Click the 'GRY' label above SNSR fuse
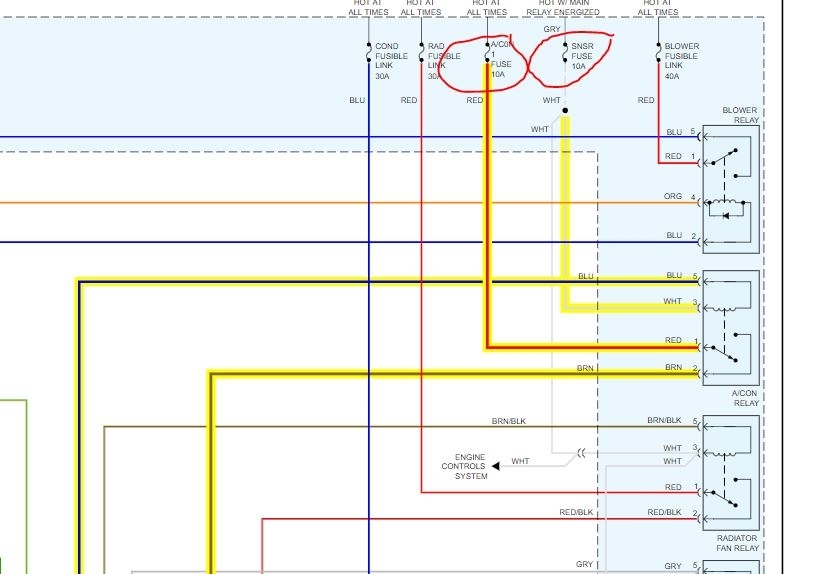Image resolution: width=820 pixels, height=574 pixels. click(x=552, y=29)
